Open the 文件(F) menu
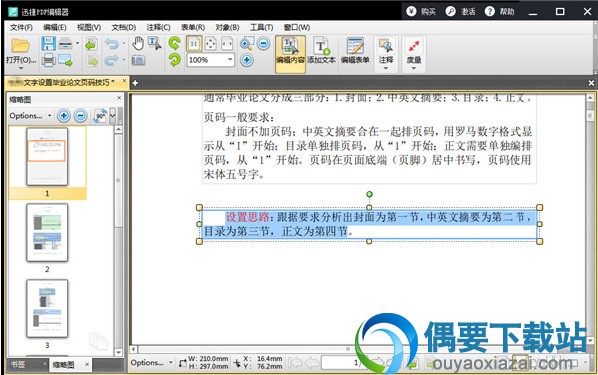 point(21,27)
